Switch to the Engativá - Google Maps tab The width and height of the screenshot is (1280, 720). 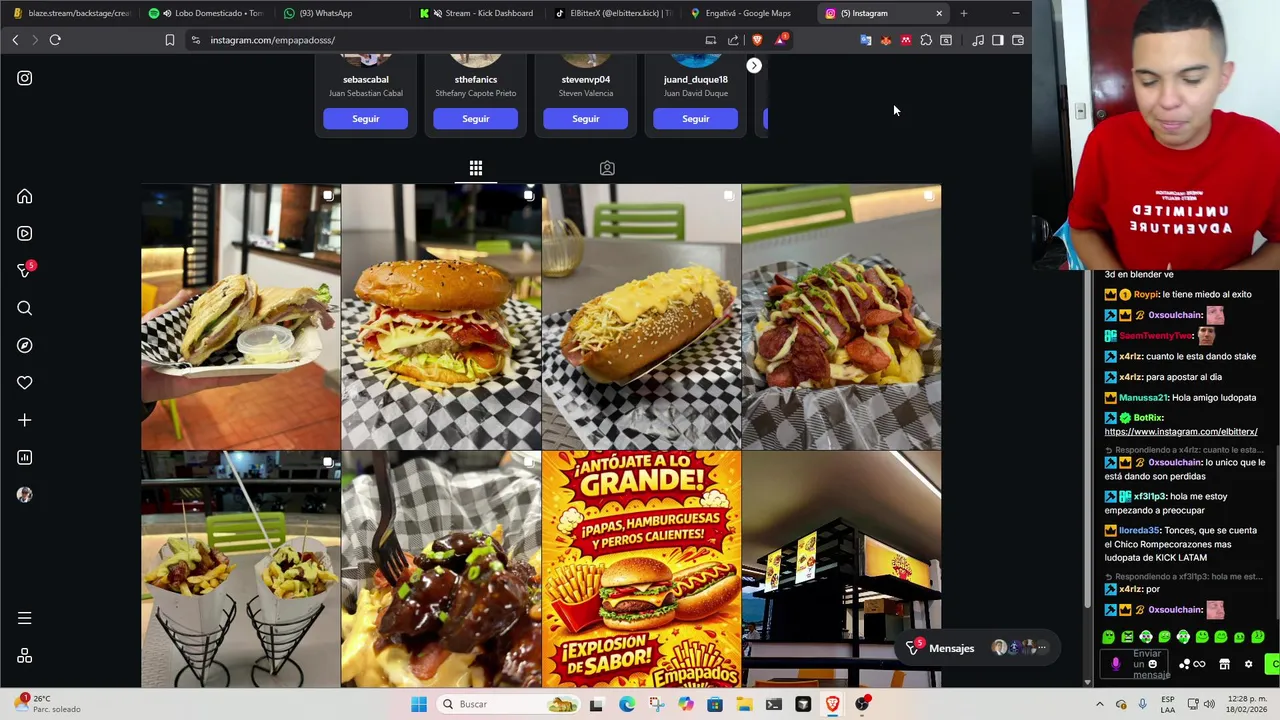[746, 13]
